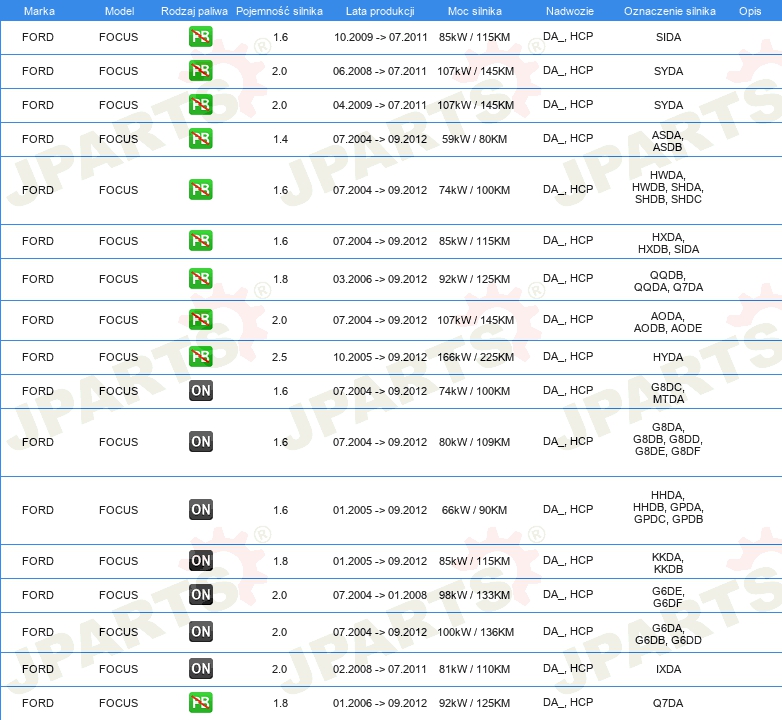This screenshot has height=720, width=782.
Task: Click the ON diesel icon in the IXDA row
Action: coord(200,669)
